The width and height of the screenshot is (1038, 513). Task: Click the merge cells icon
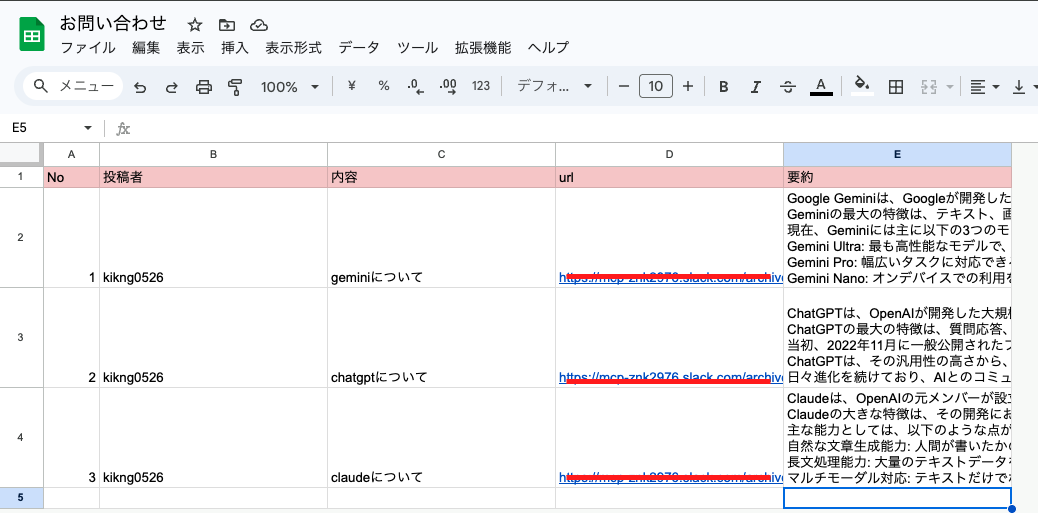928,87
